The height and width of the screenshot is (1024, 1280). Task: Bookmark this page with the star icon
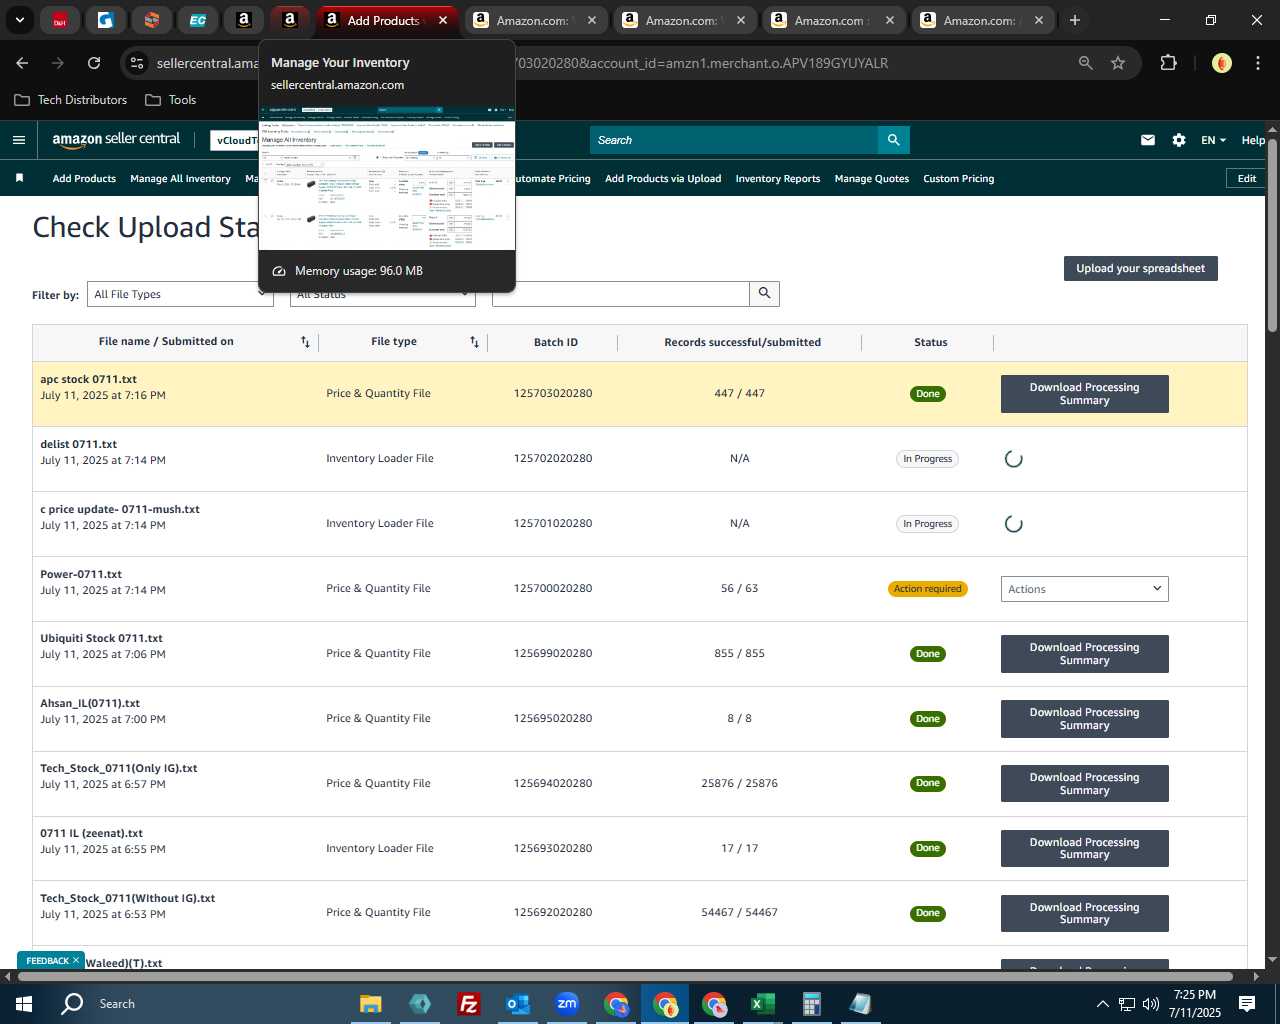1118,63
